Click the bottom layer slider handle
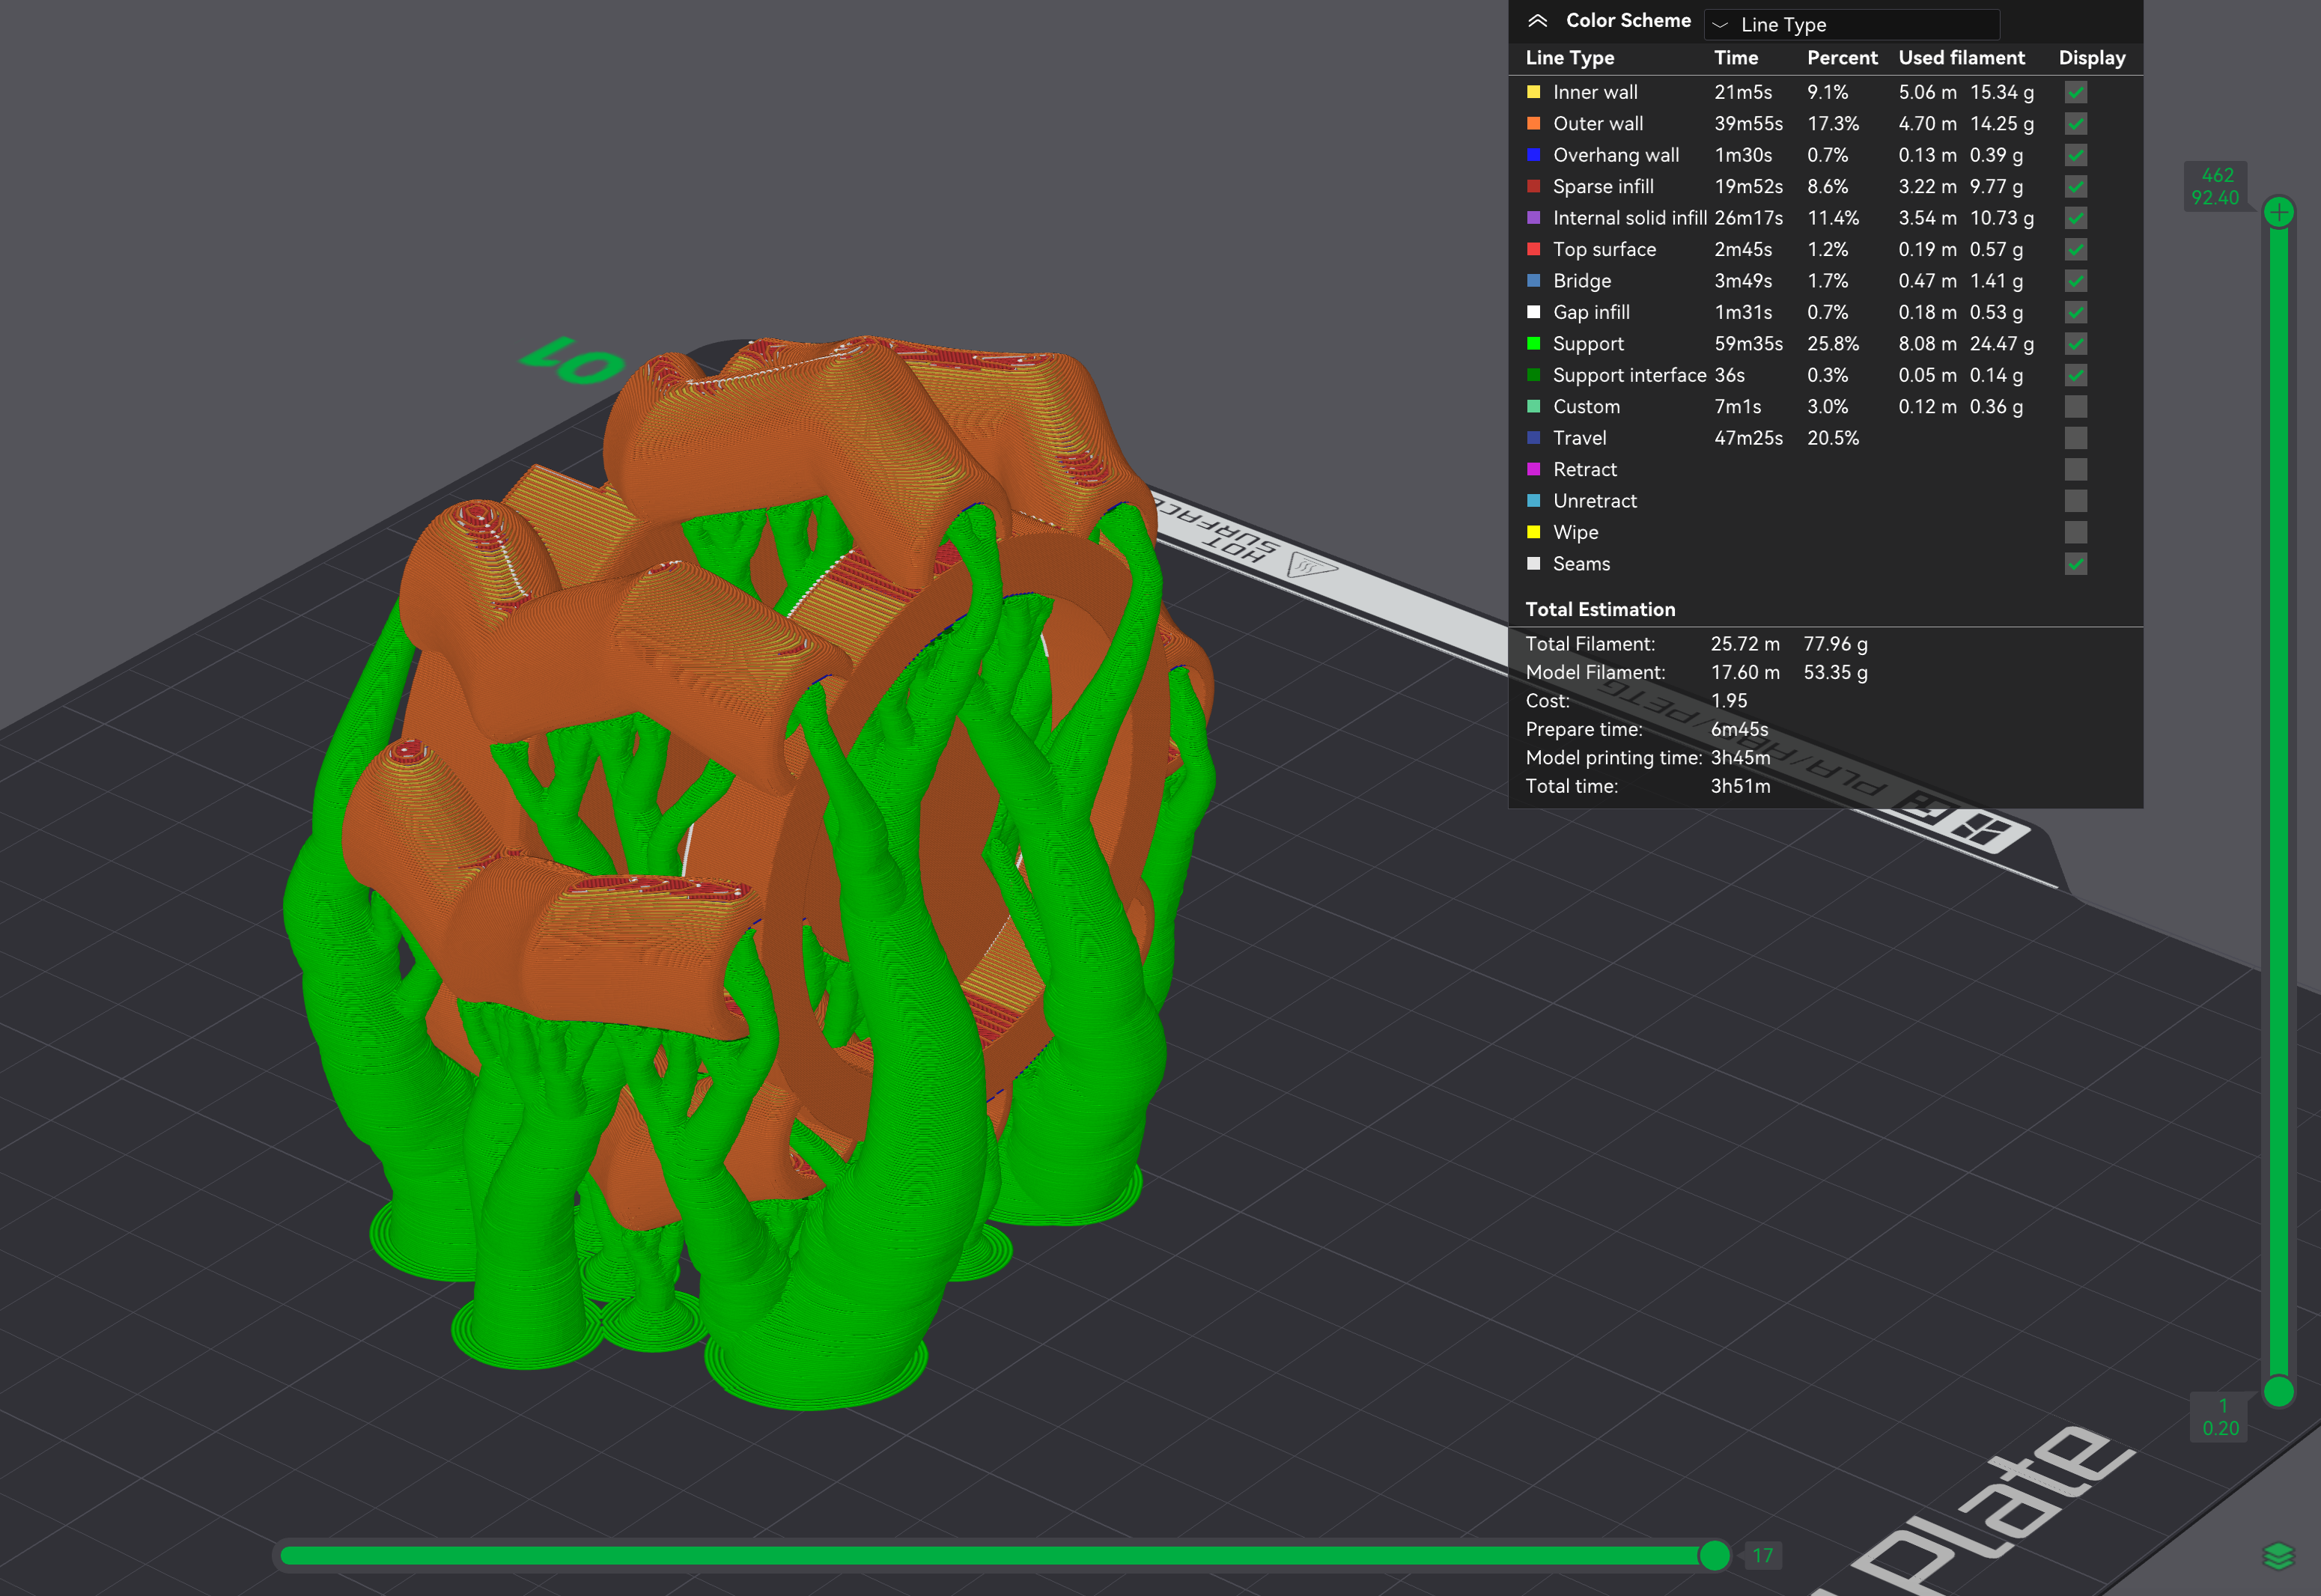Screen dimensions: 2321x1596 pyautogui.click(x=2278, y=1391)
